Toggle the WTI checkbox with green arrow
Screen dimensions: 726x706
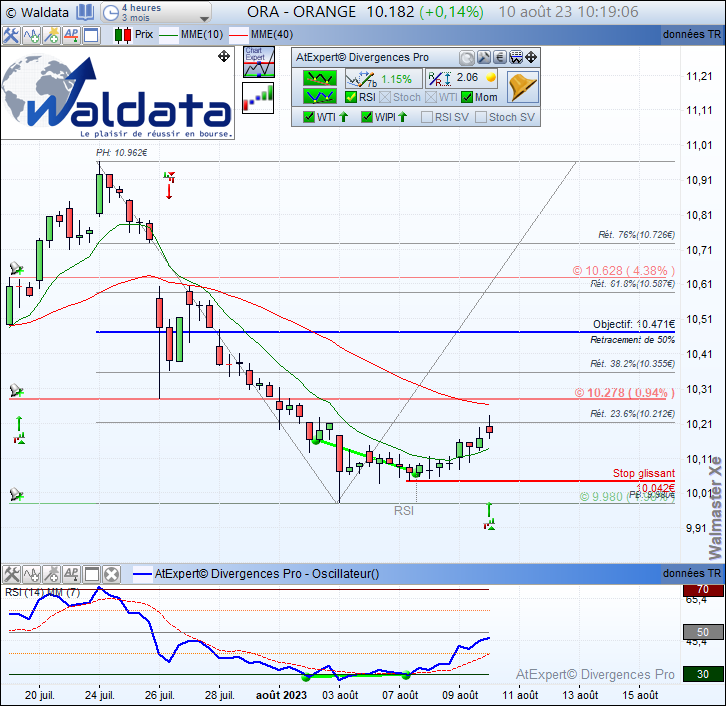(308, 117)
